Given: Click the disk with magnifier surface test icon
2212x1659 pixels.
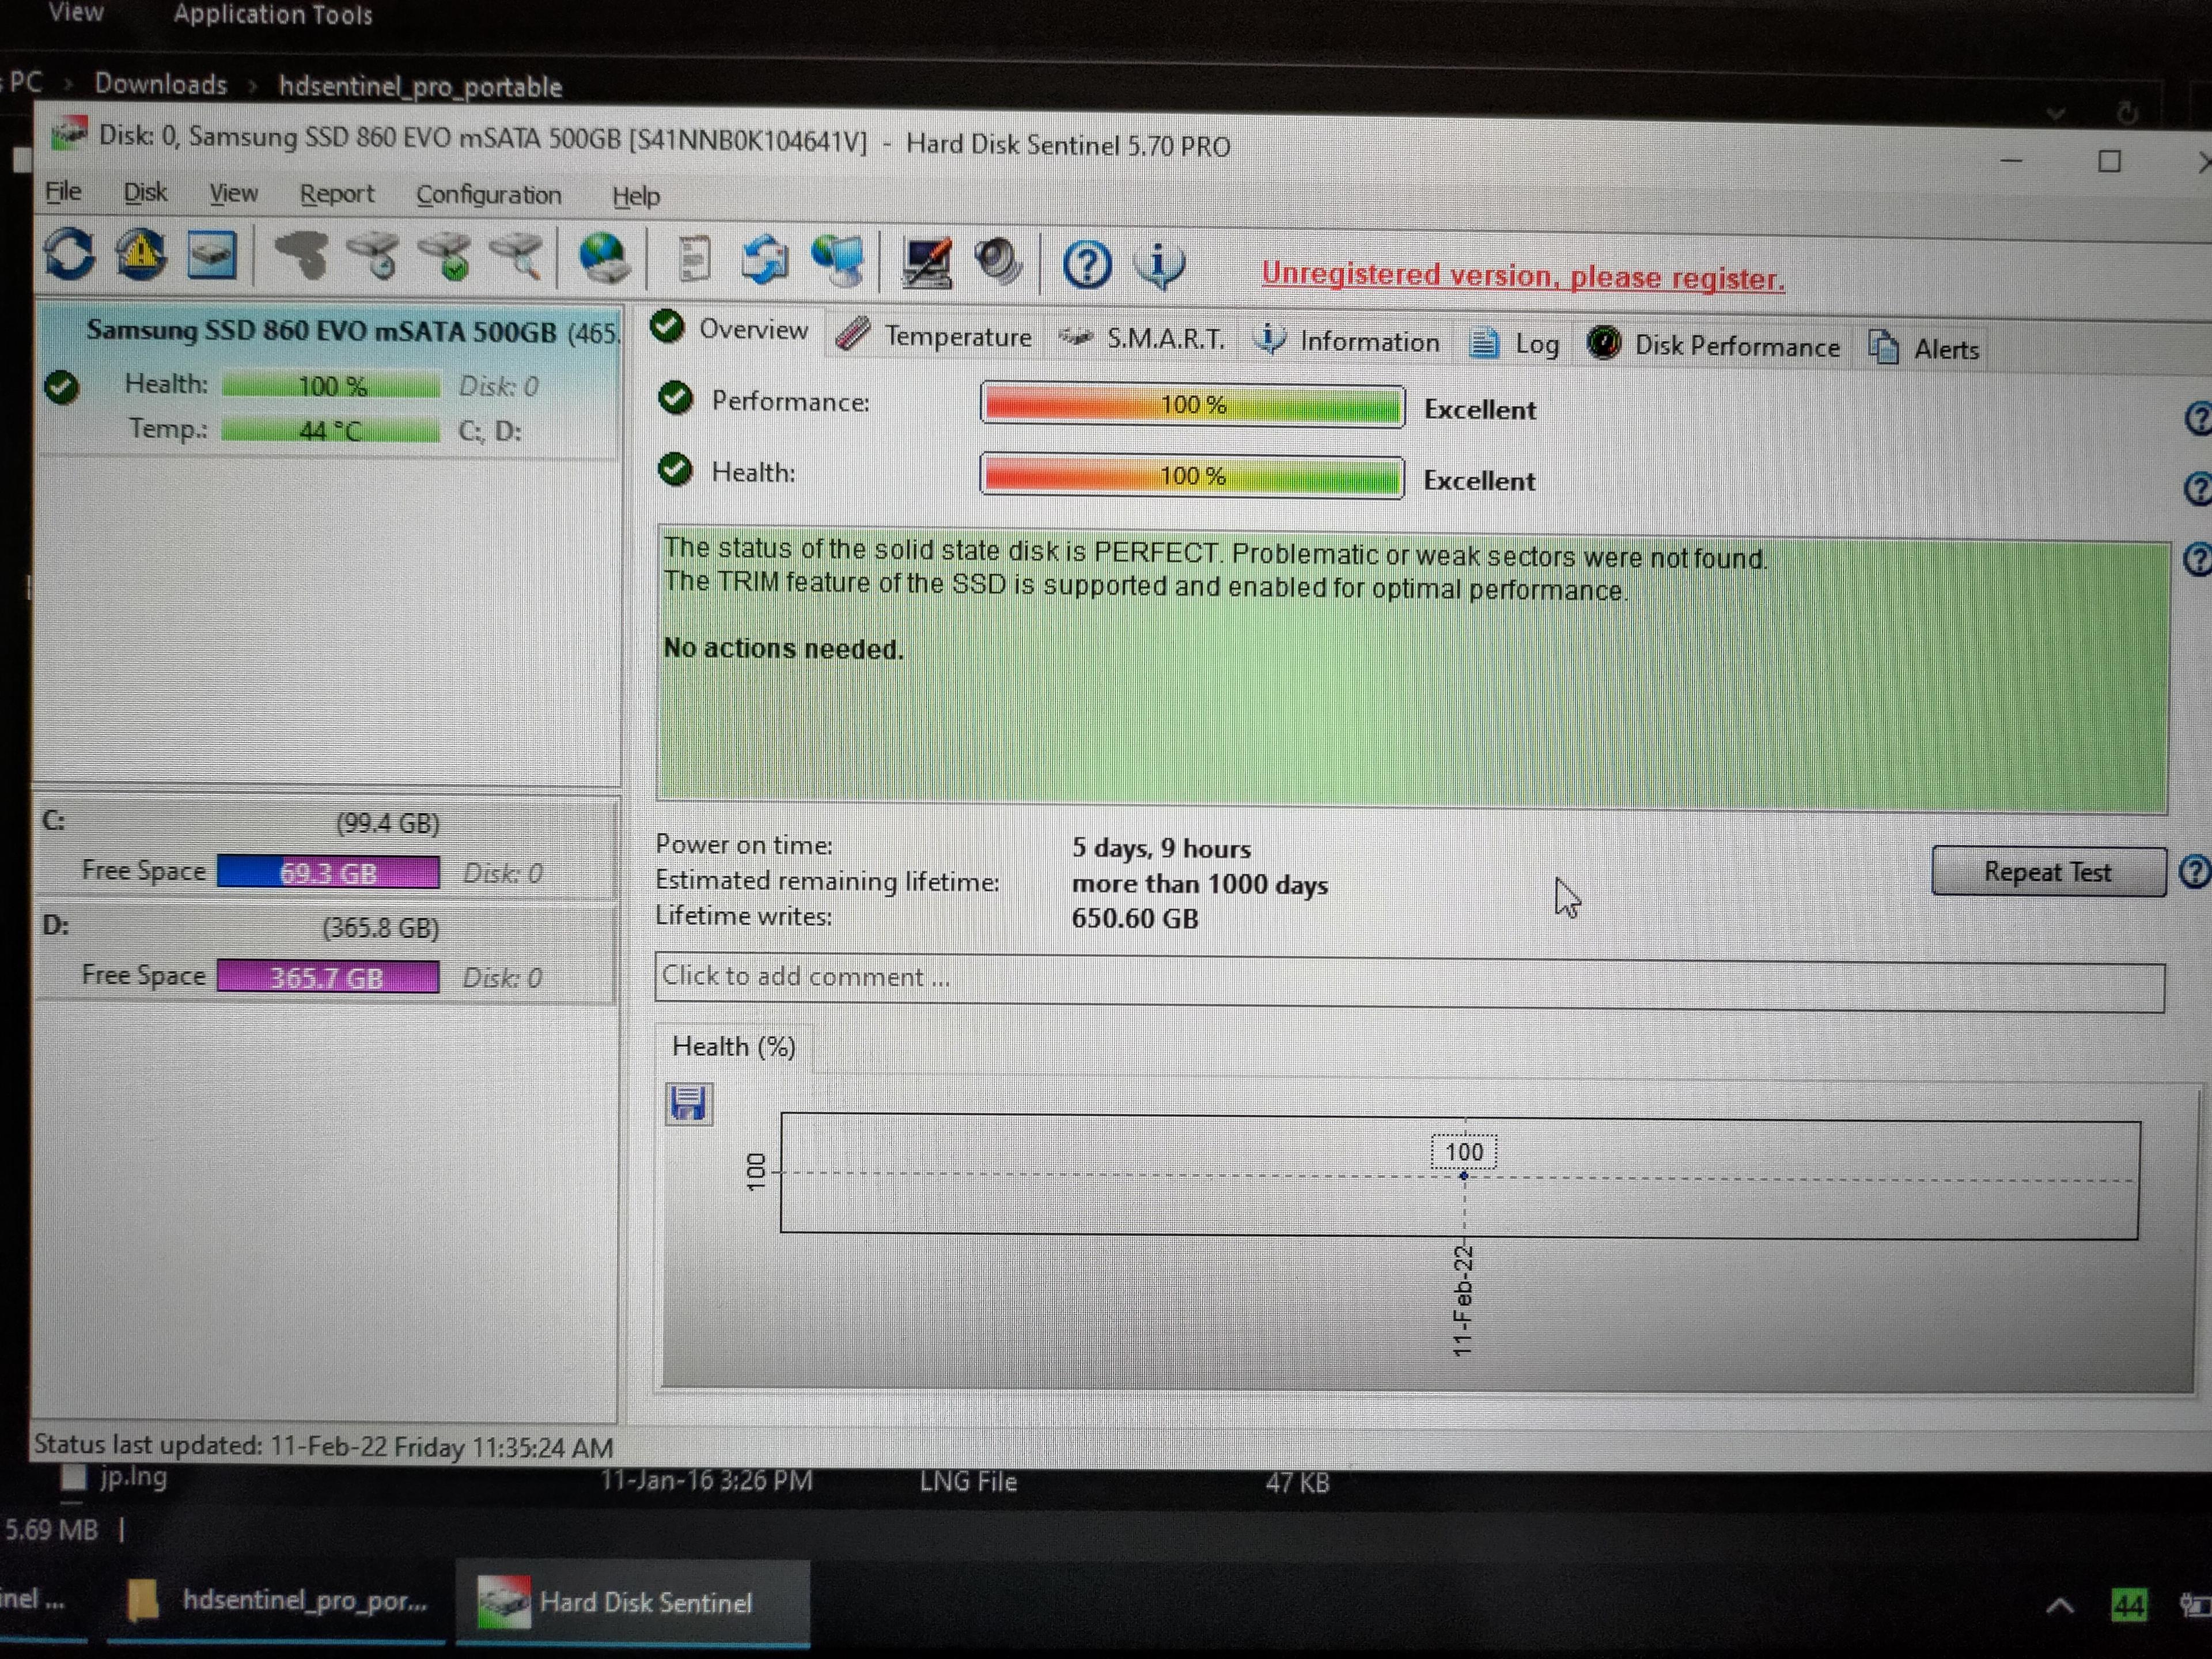Looking at the screenshot, I should coord(518,258).
